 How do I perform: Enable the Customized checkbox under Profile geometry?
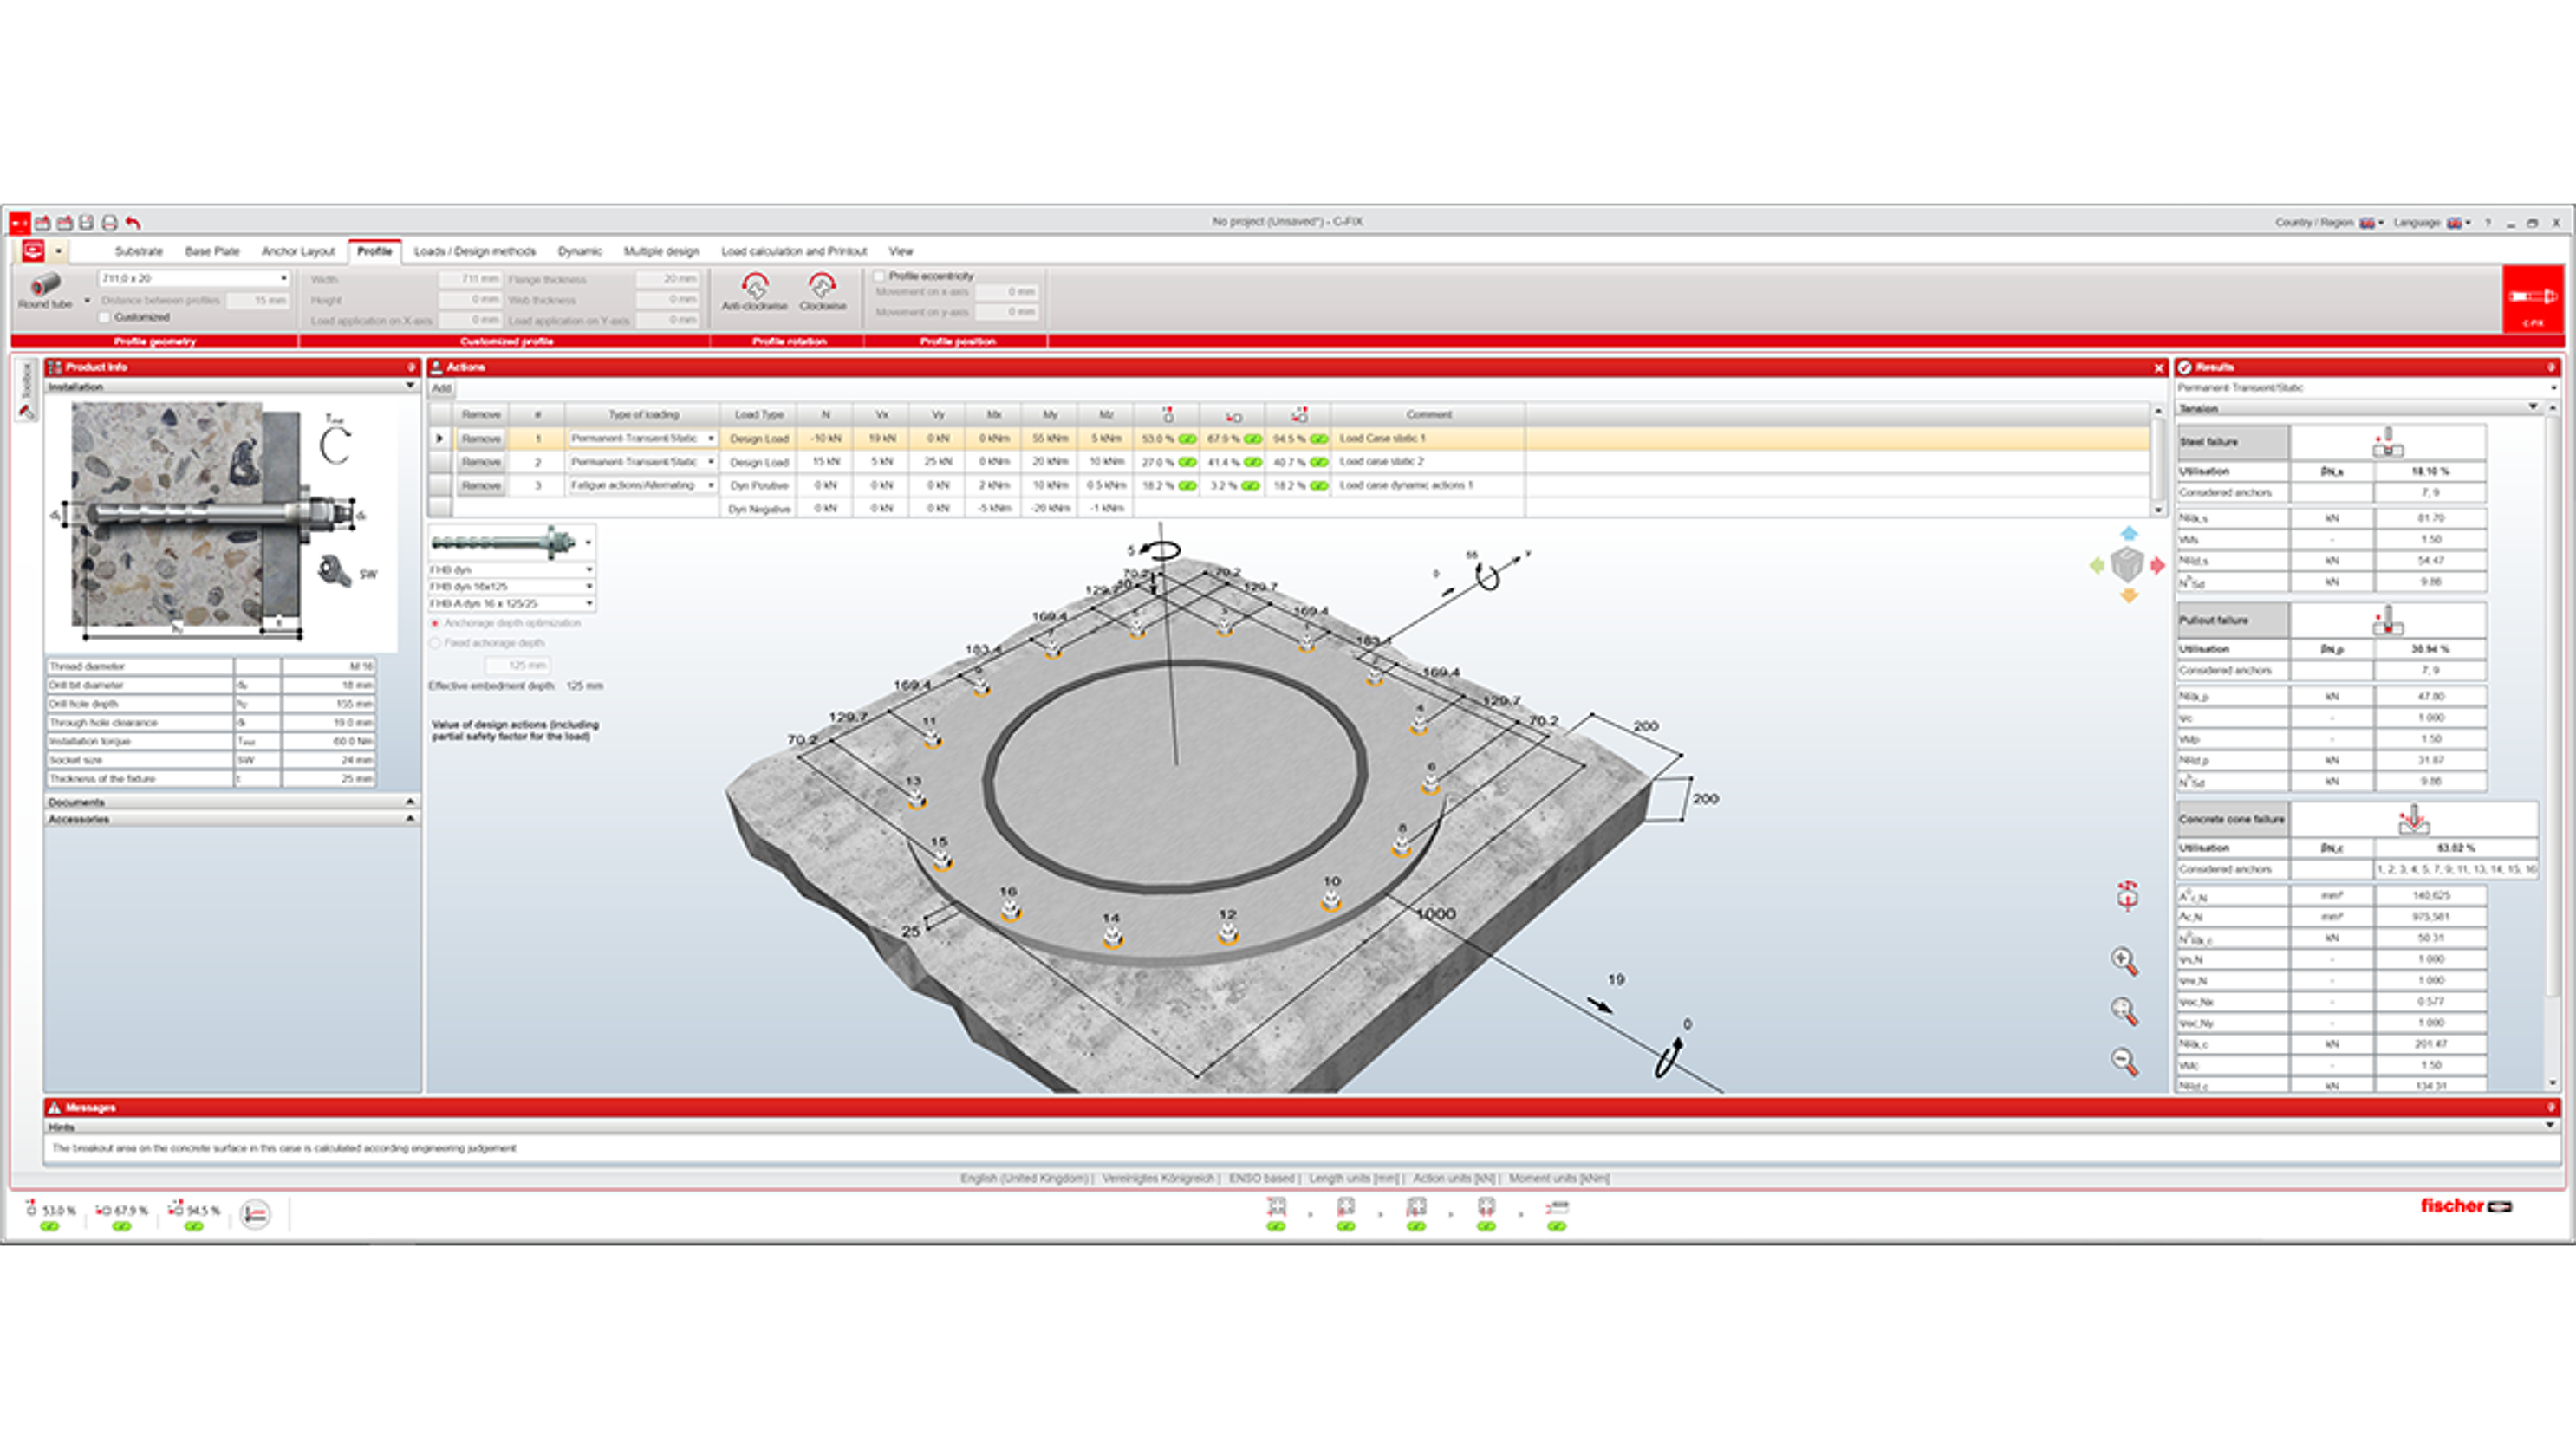[x=104, y=316]
